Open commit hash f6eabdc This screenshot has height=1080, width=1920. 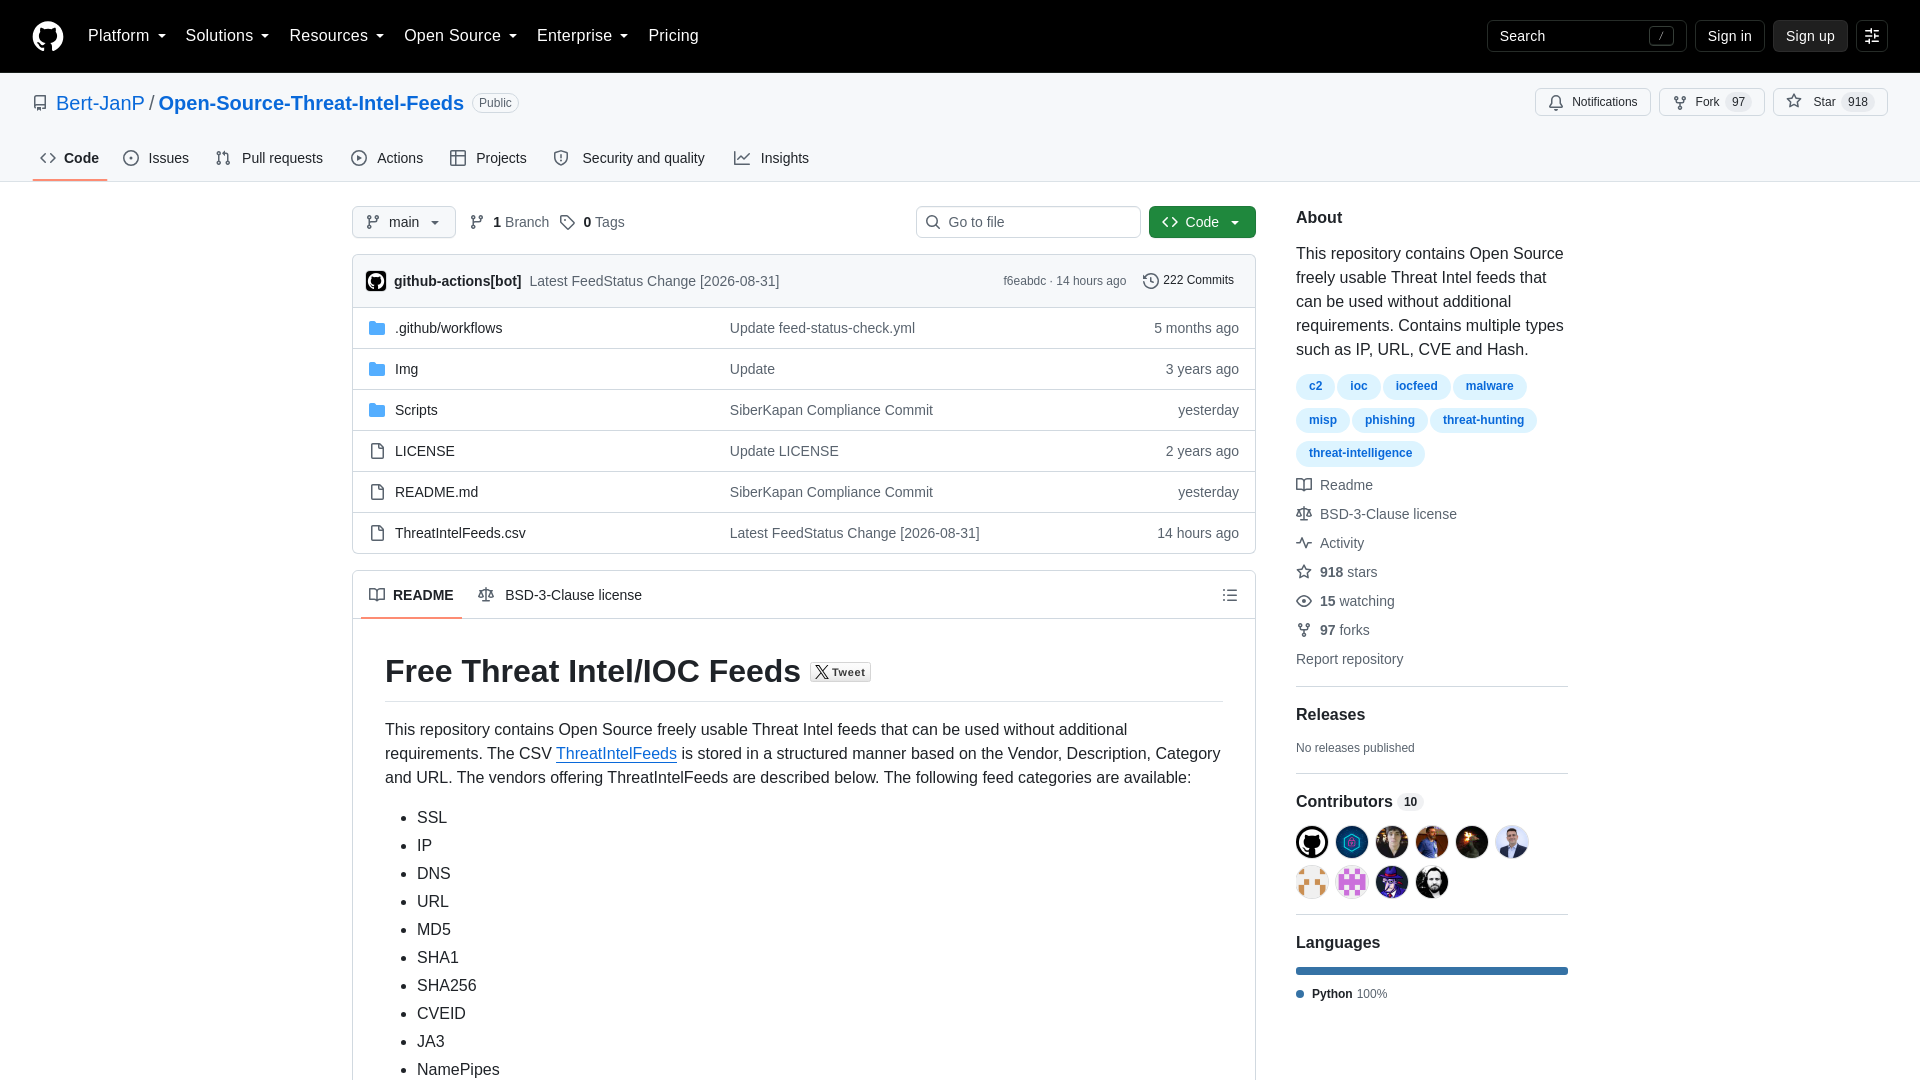[x=1024, y=281]
